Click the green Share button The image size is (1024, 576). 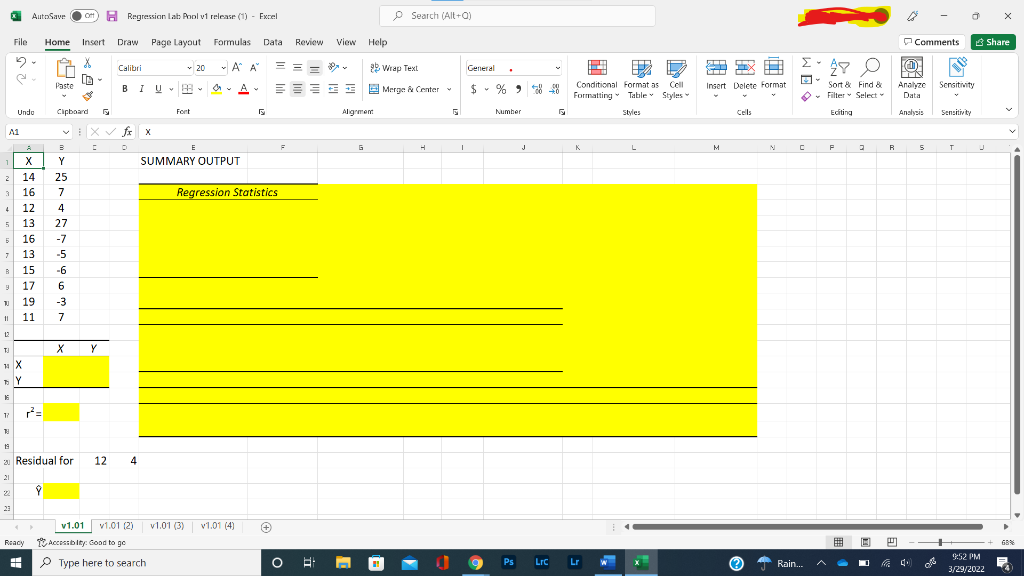(x=993, y=42)
